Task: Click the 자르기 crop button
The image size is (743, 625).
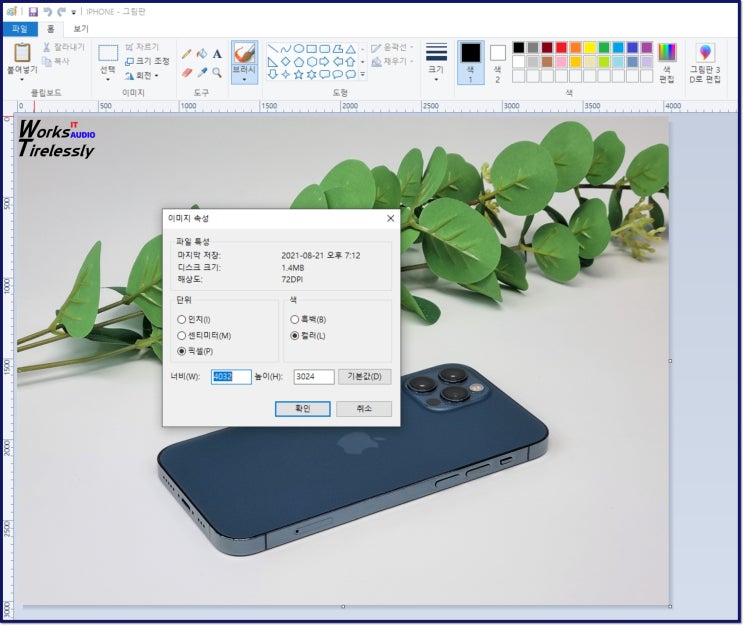Action: point(142,47)
